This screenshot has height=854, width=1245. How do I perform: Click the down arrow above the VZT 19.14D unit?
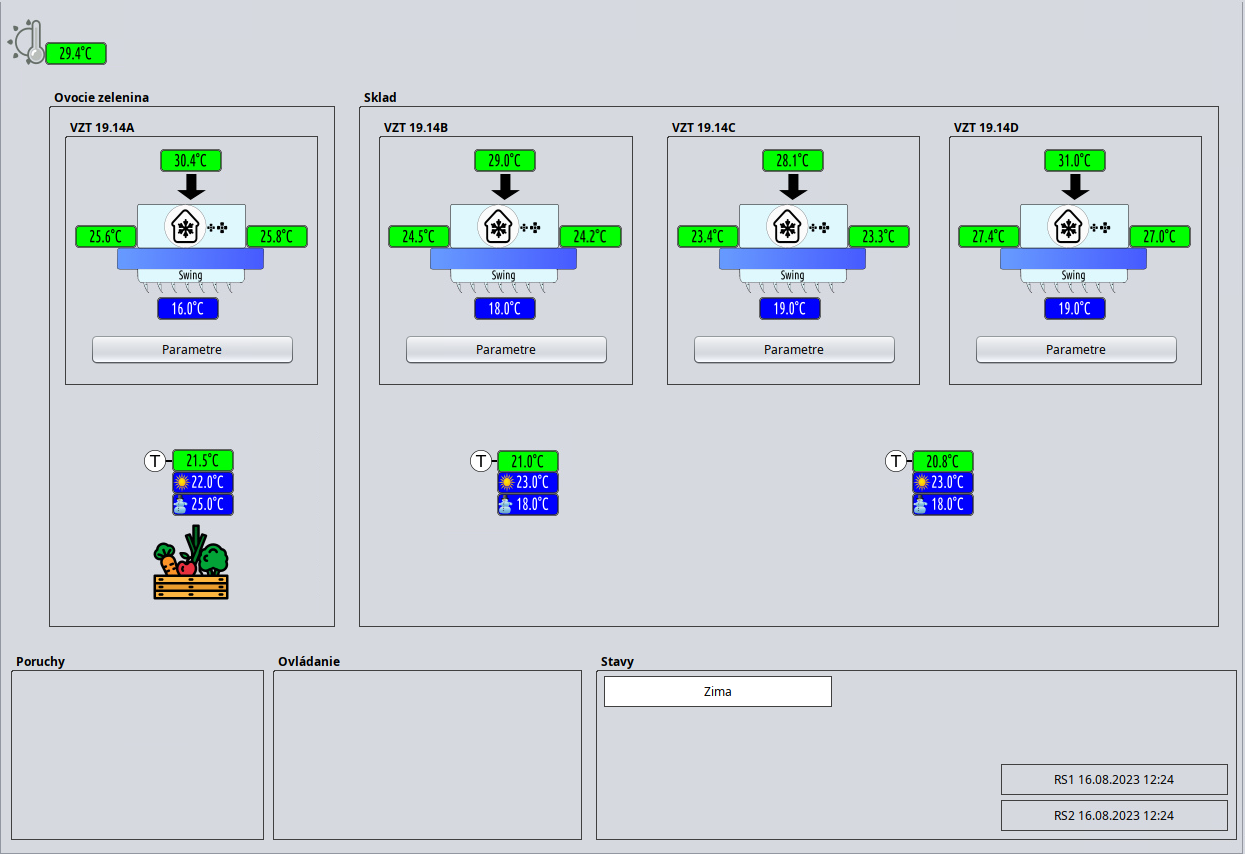(1075, 186)
